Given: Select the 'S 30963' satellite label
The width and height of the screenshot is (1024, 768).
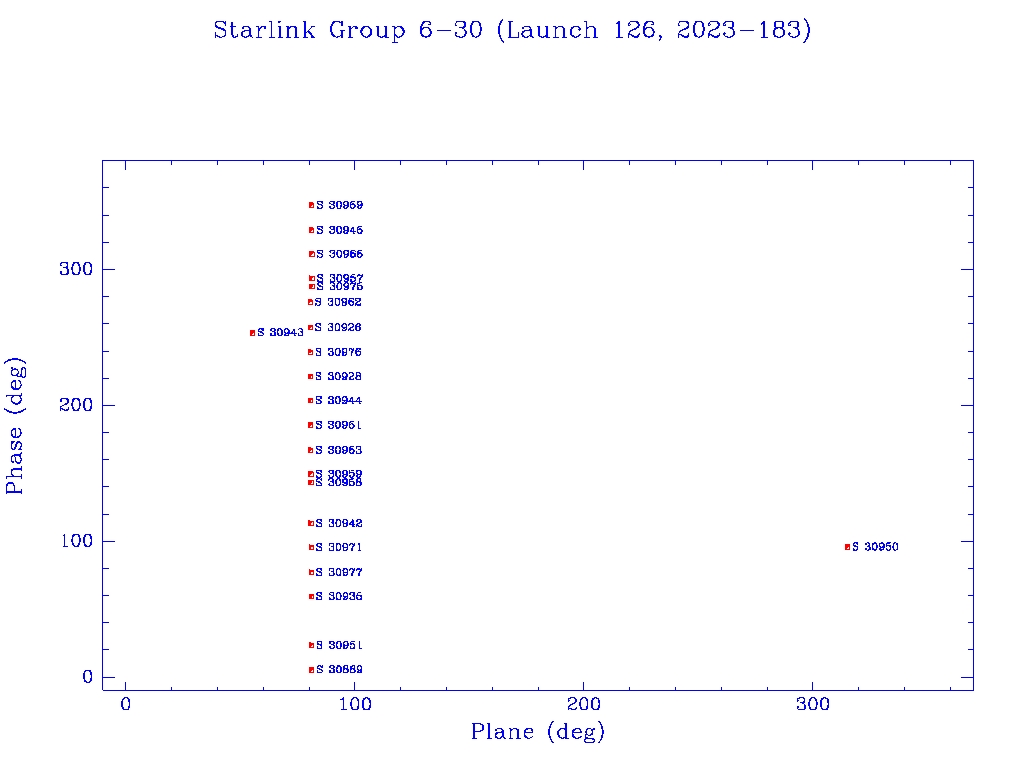Looking at the screenshot, I should (338, 450).
